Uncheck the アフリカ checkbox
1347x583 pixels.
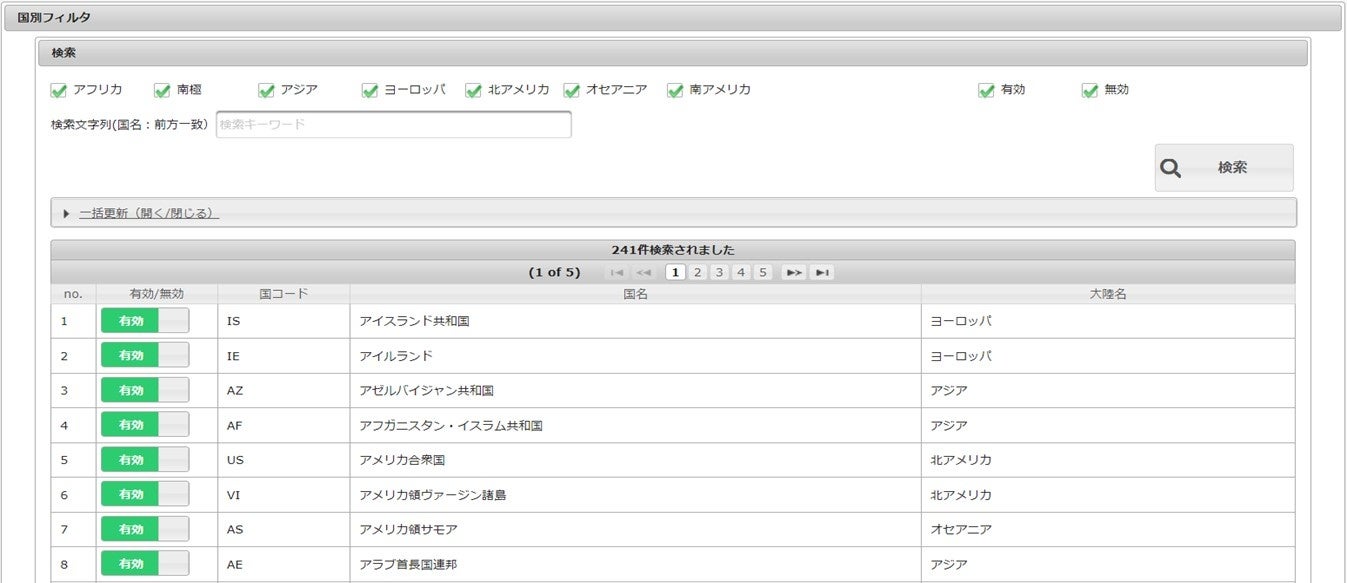pos(59,91)
